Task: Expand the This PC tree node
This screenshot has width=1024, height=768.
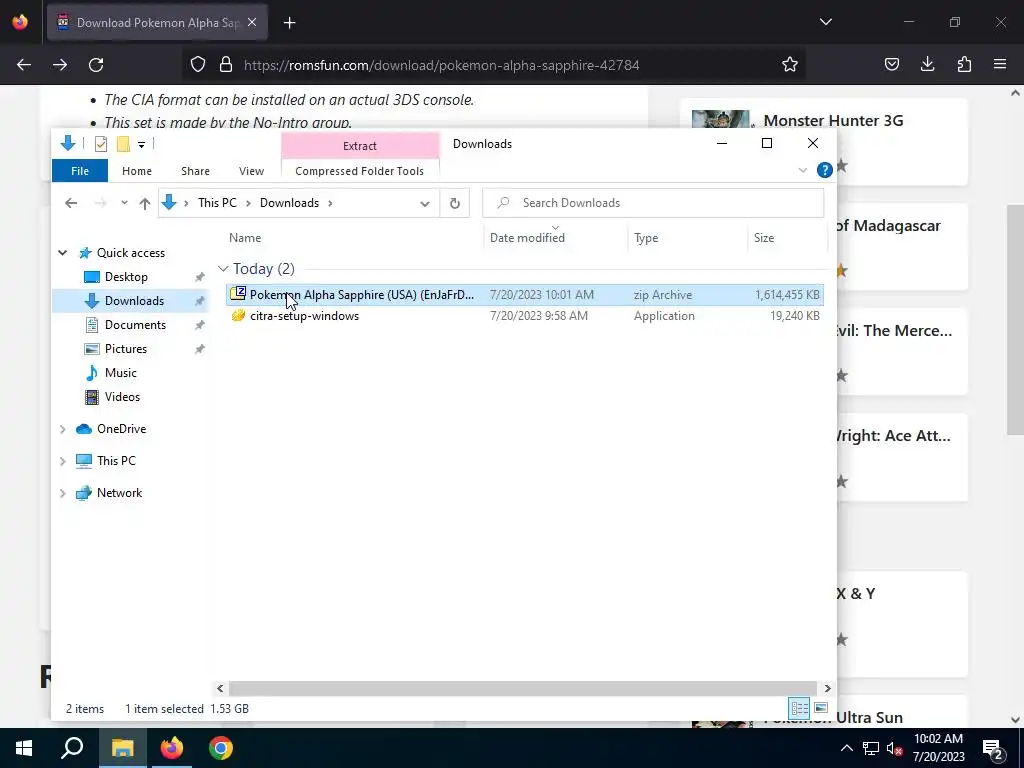Action: click(x=63, y=461)
